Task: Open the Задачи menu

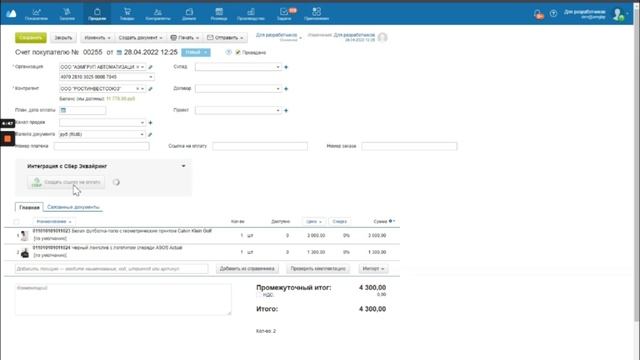Action: pyautogui.click(x=284, y=14)
